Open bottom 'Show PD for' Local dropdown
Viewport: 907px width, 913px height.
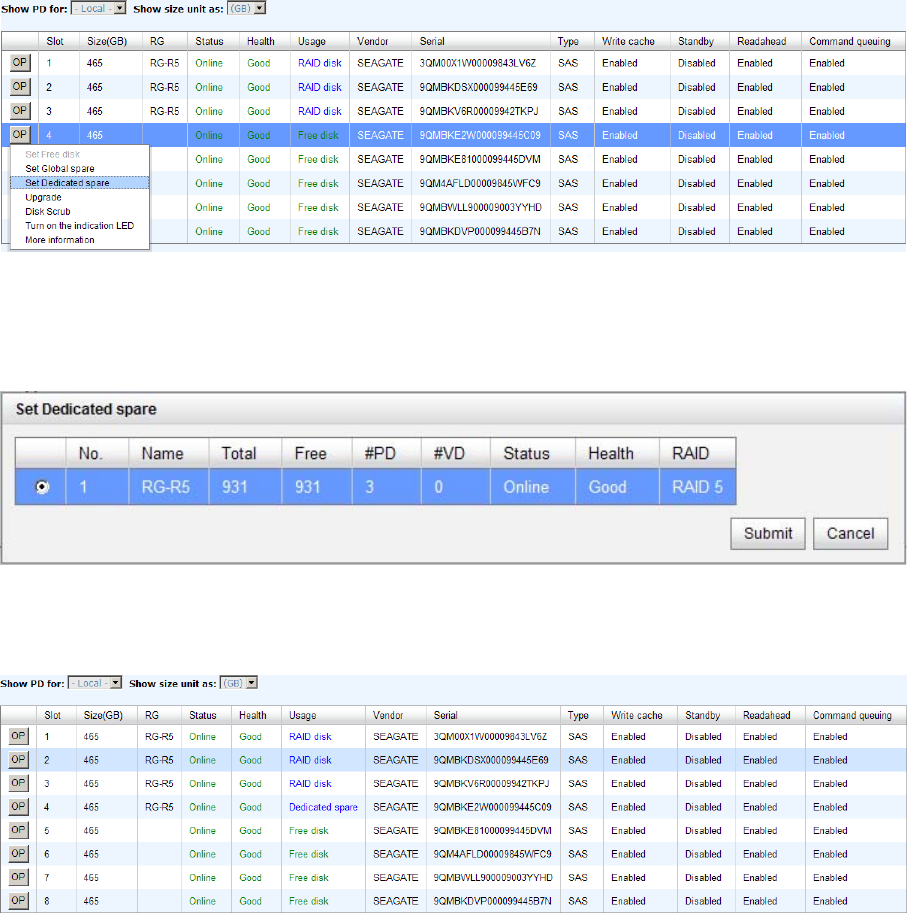tap(101, 682)
